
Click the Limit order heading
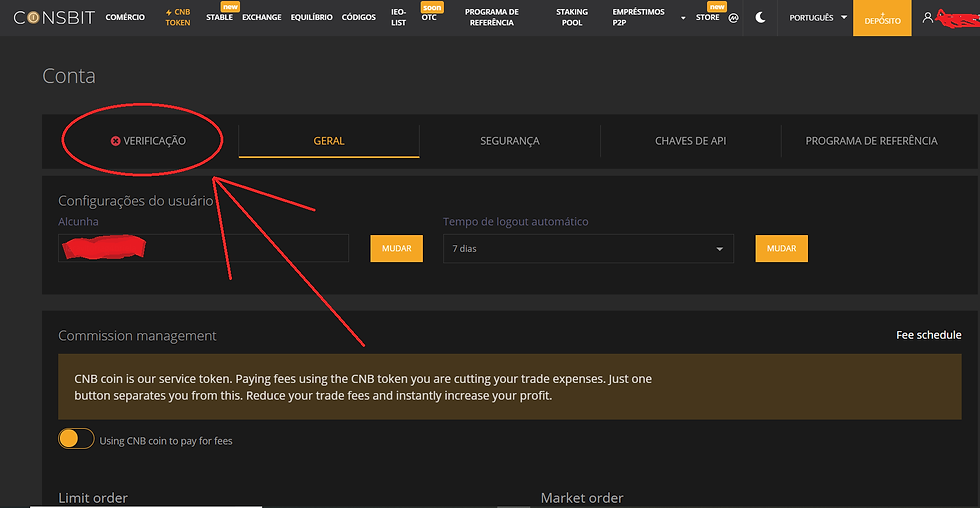click(92, 498)
